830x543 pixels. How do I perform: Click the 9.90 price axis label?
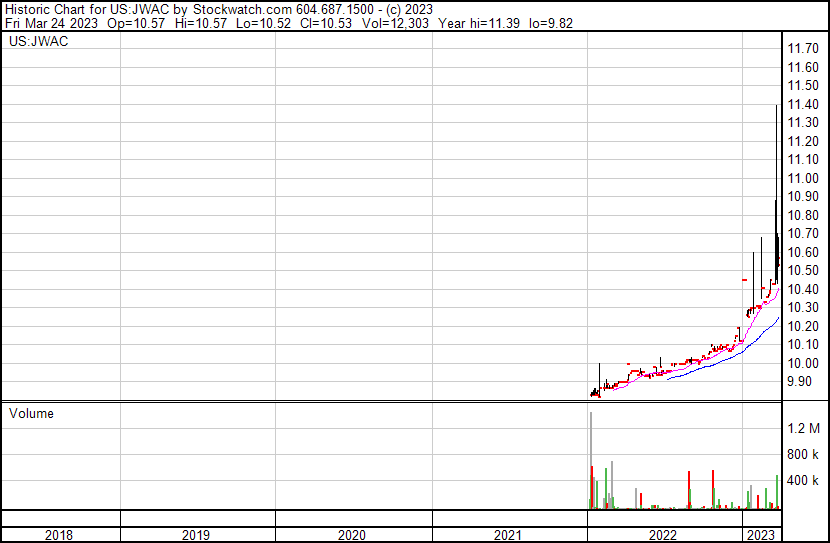(x=801, y=382)
